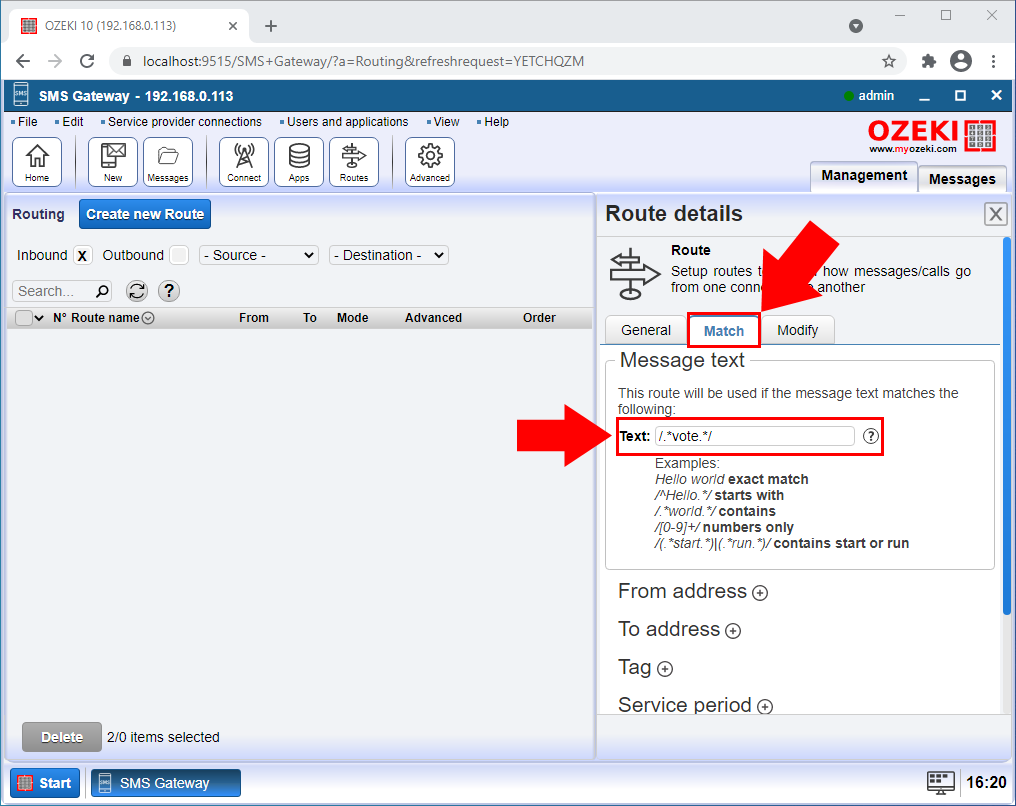The image size is (1016, 806).
Task: Open the Chrome three-dot menu
Action: click(x=993, y=61)
